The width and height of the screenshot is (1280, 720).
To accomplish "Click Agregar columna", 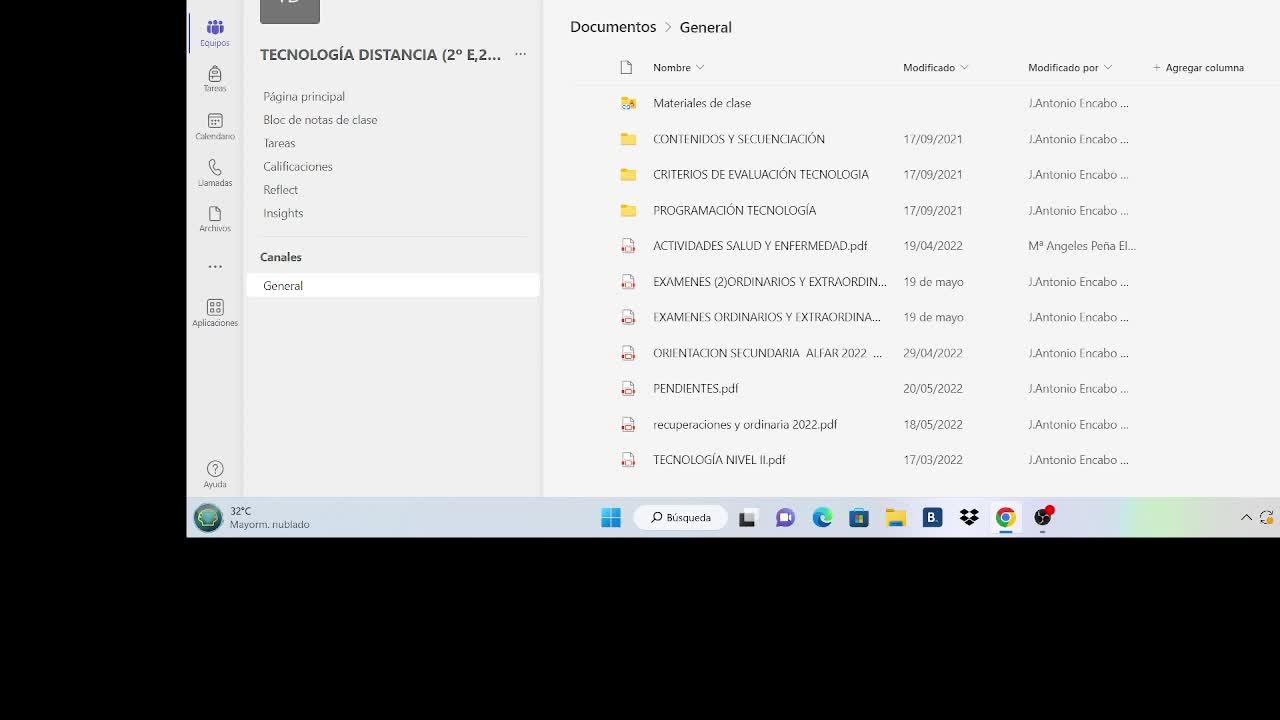I will point(1198,67).
